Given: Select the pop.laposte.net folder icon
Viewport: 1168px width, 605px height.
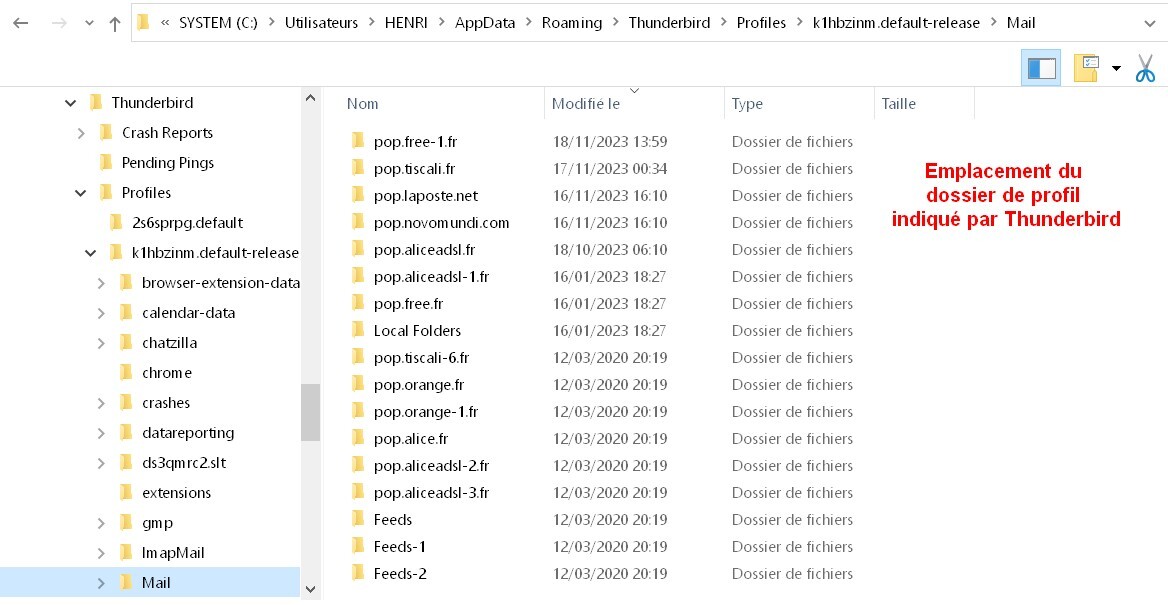Looking at the screenshot, I should pyautogui.click(x=358, y=195).
